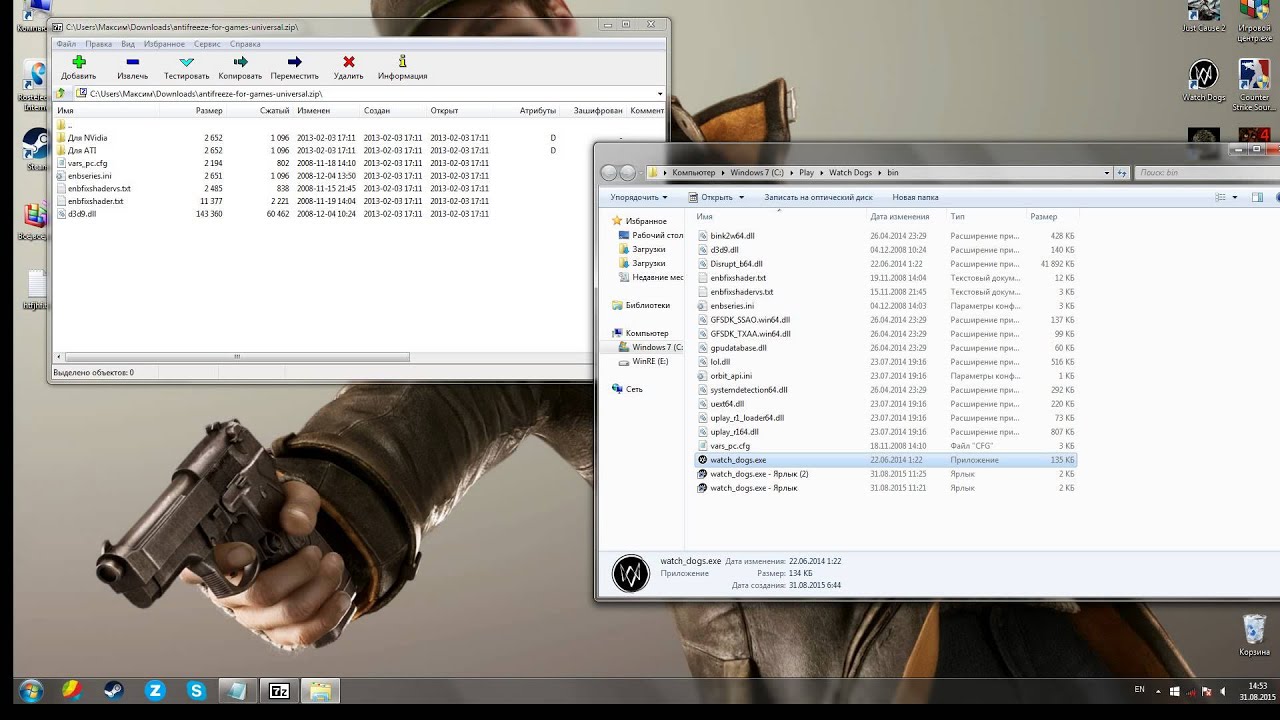Select Компьютер in the navigation pane

click(639, 333)
